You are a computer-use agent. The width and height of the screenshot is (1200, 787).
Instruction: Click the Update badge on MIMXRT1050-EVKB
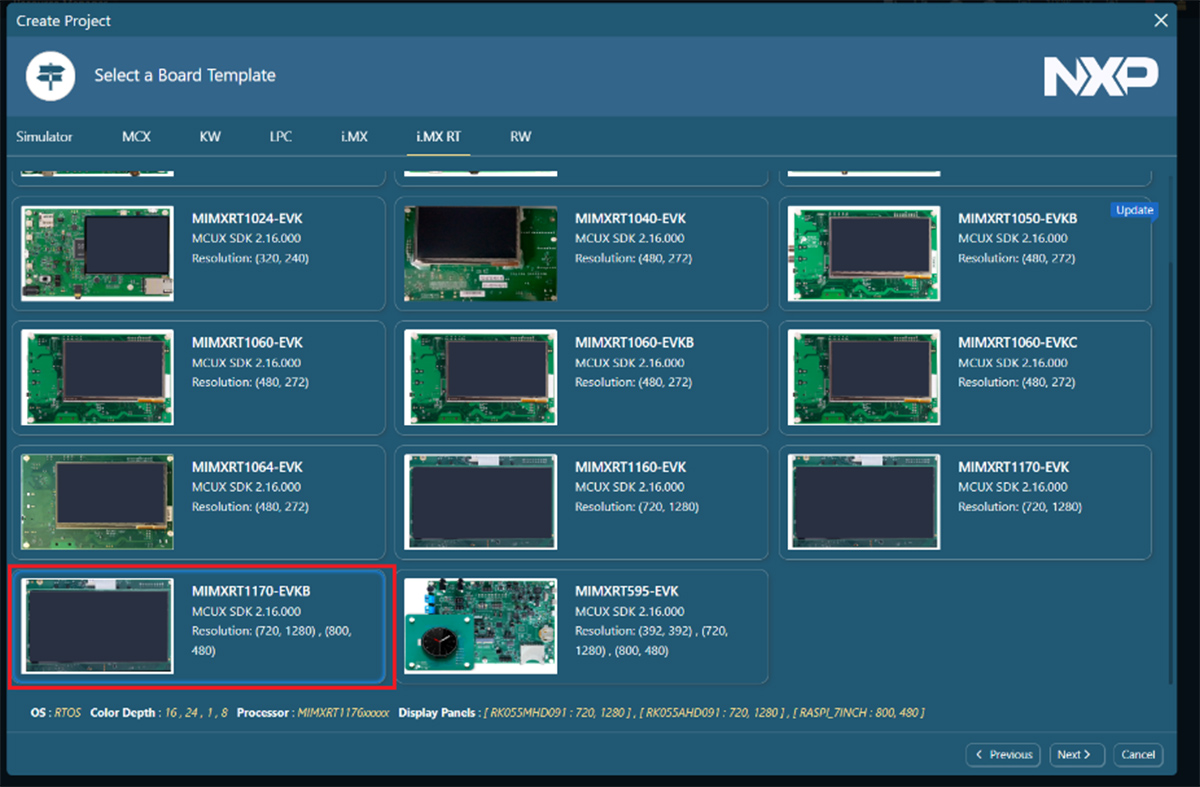(x=1134, y=210)
